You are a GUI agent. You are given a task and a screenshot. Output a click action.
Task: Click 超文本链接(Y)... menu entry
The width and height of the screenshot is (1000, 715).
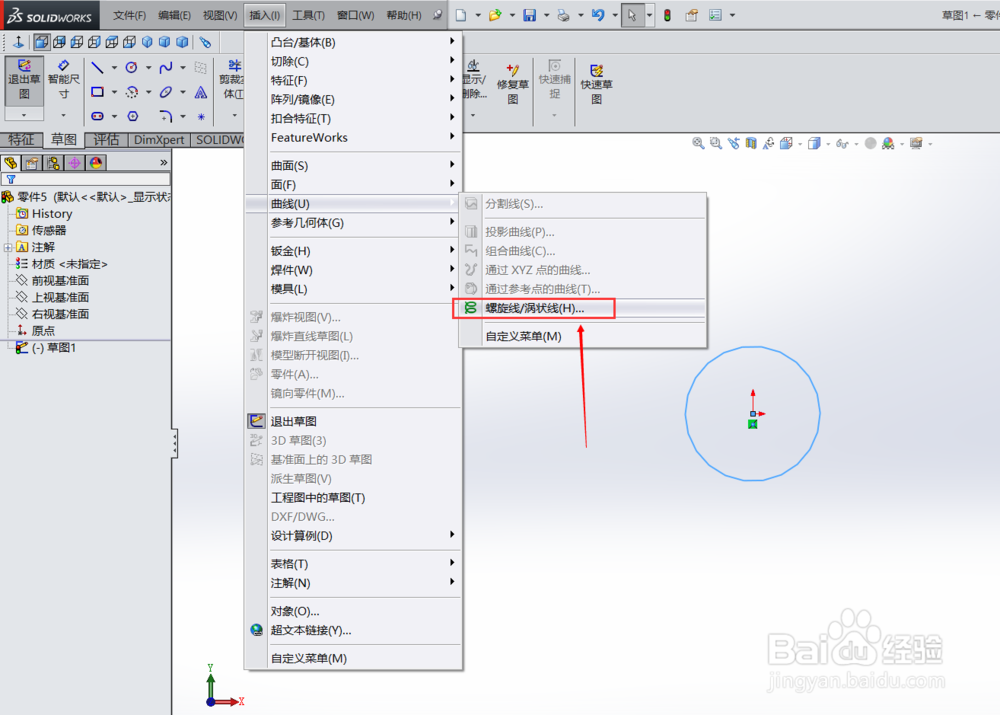tap(311, 630)
